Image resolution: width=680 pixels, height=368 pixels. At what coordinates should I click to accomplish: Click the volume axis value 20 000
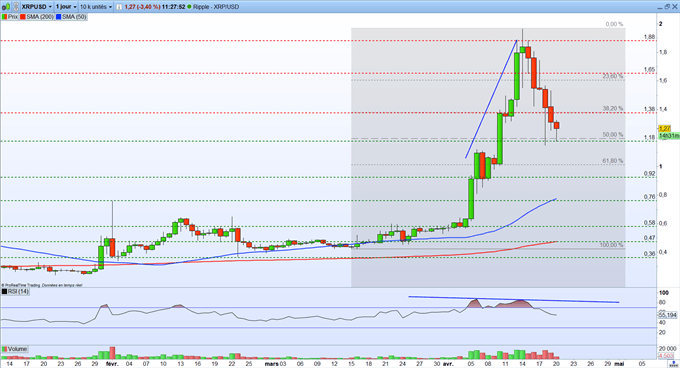click(x=667, y=349)
